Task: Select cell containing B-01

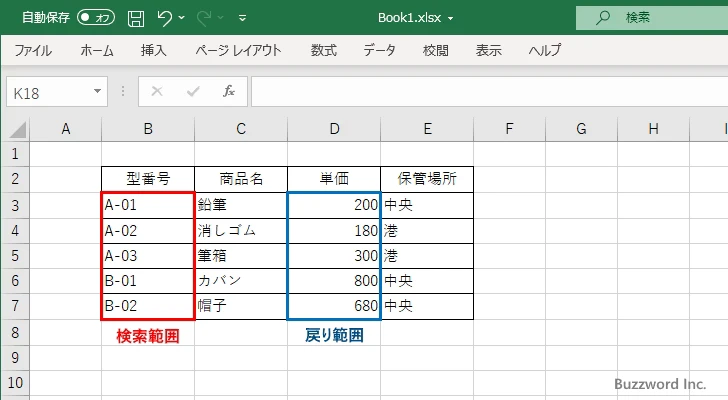Action: (148, 281)
